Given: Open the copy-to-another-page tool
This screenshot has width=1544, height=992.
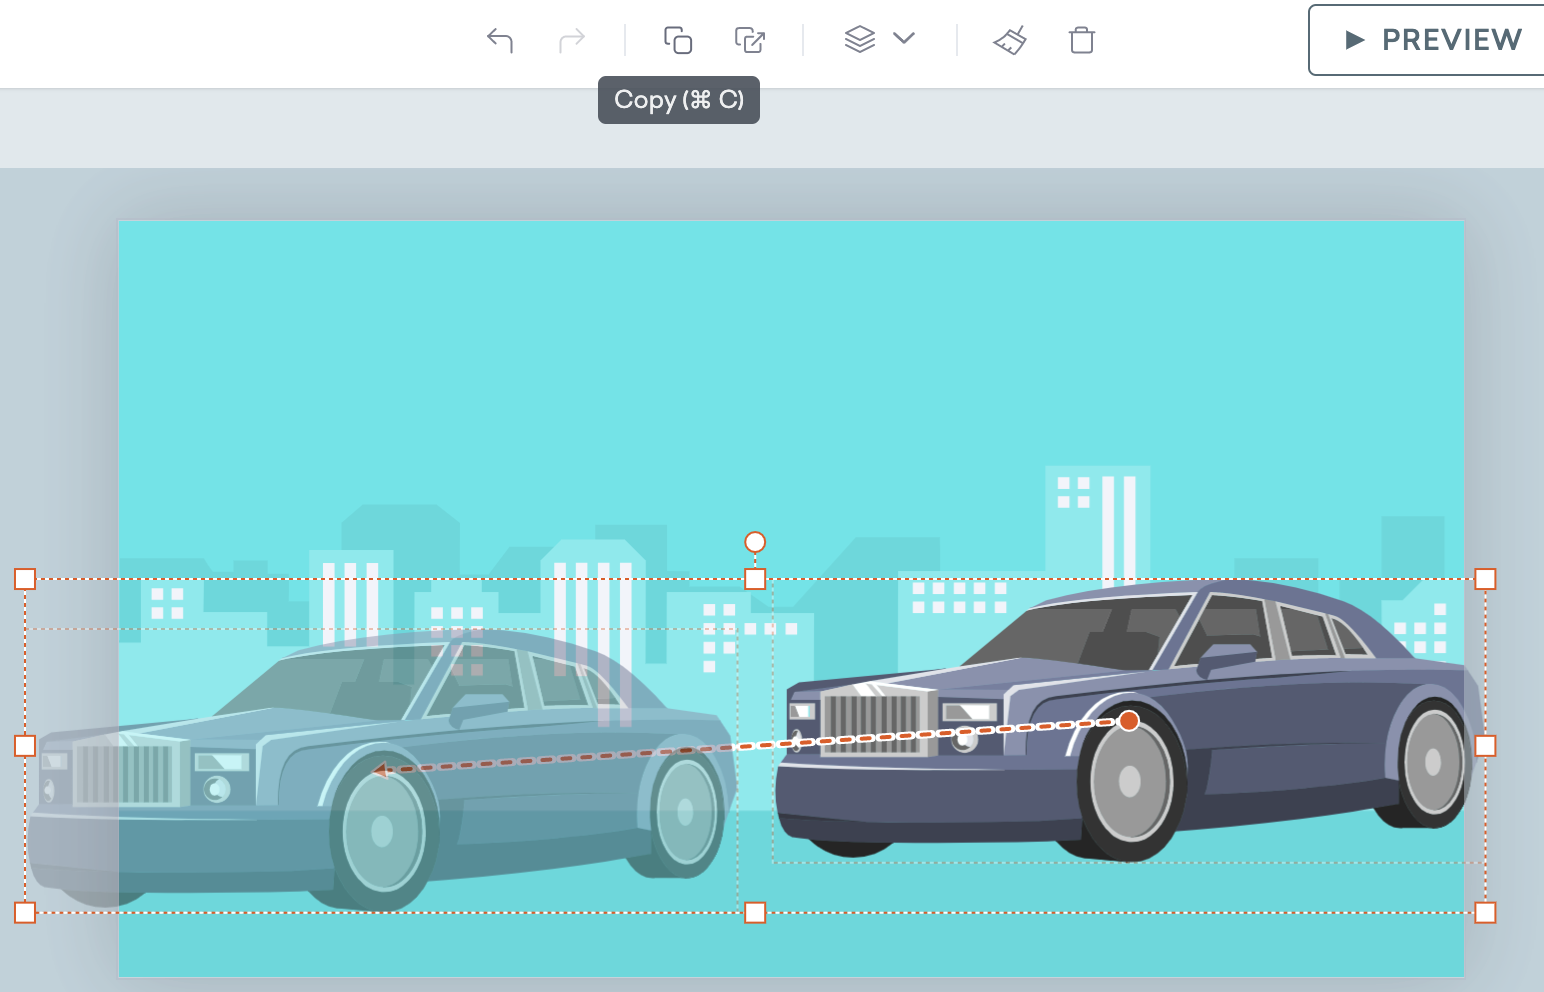Looking at the screenshot, I should point(750,40).
